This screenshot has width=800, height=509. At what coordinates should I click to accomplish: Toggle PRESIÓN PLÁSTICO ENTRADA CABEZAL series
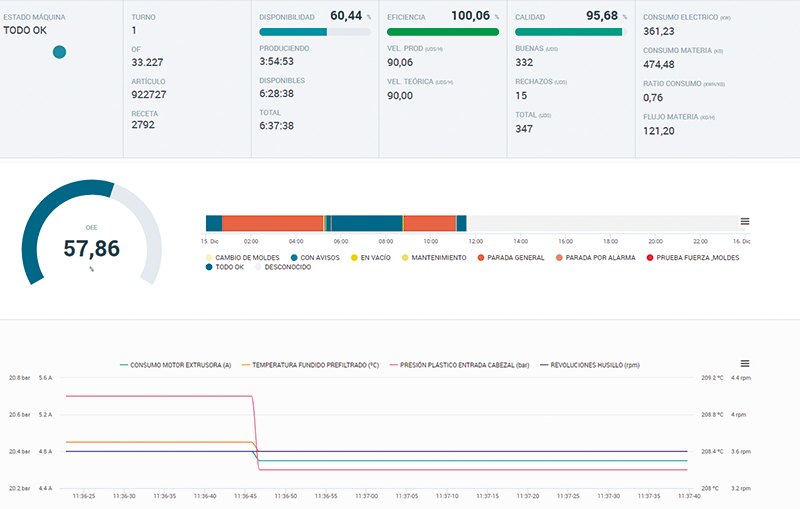462,366
